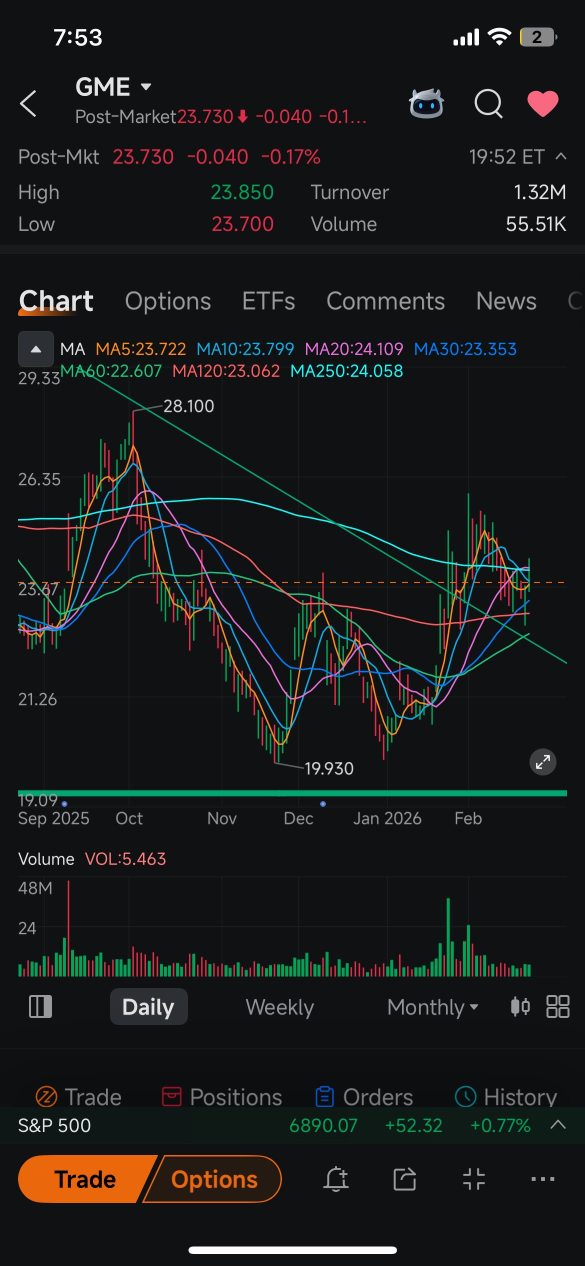Tap the MA20:24.109 indicator label

[x=354, y=349]
